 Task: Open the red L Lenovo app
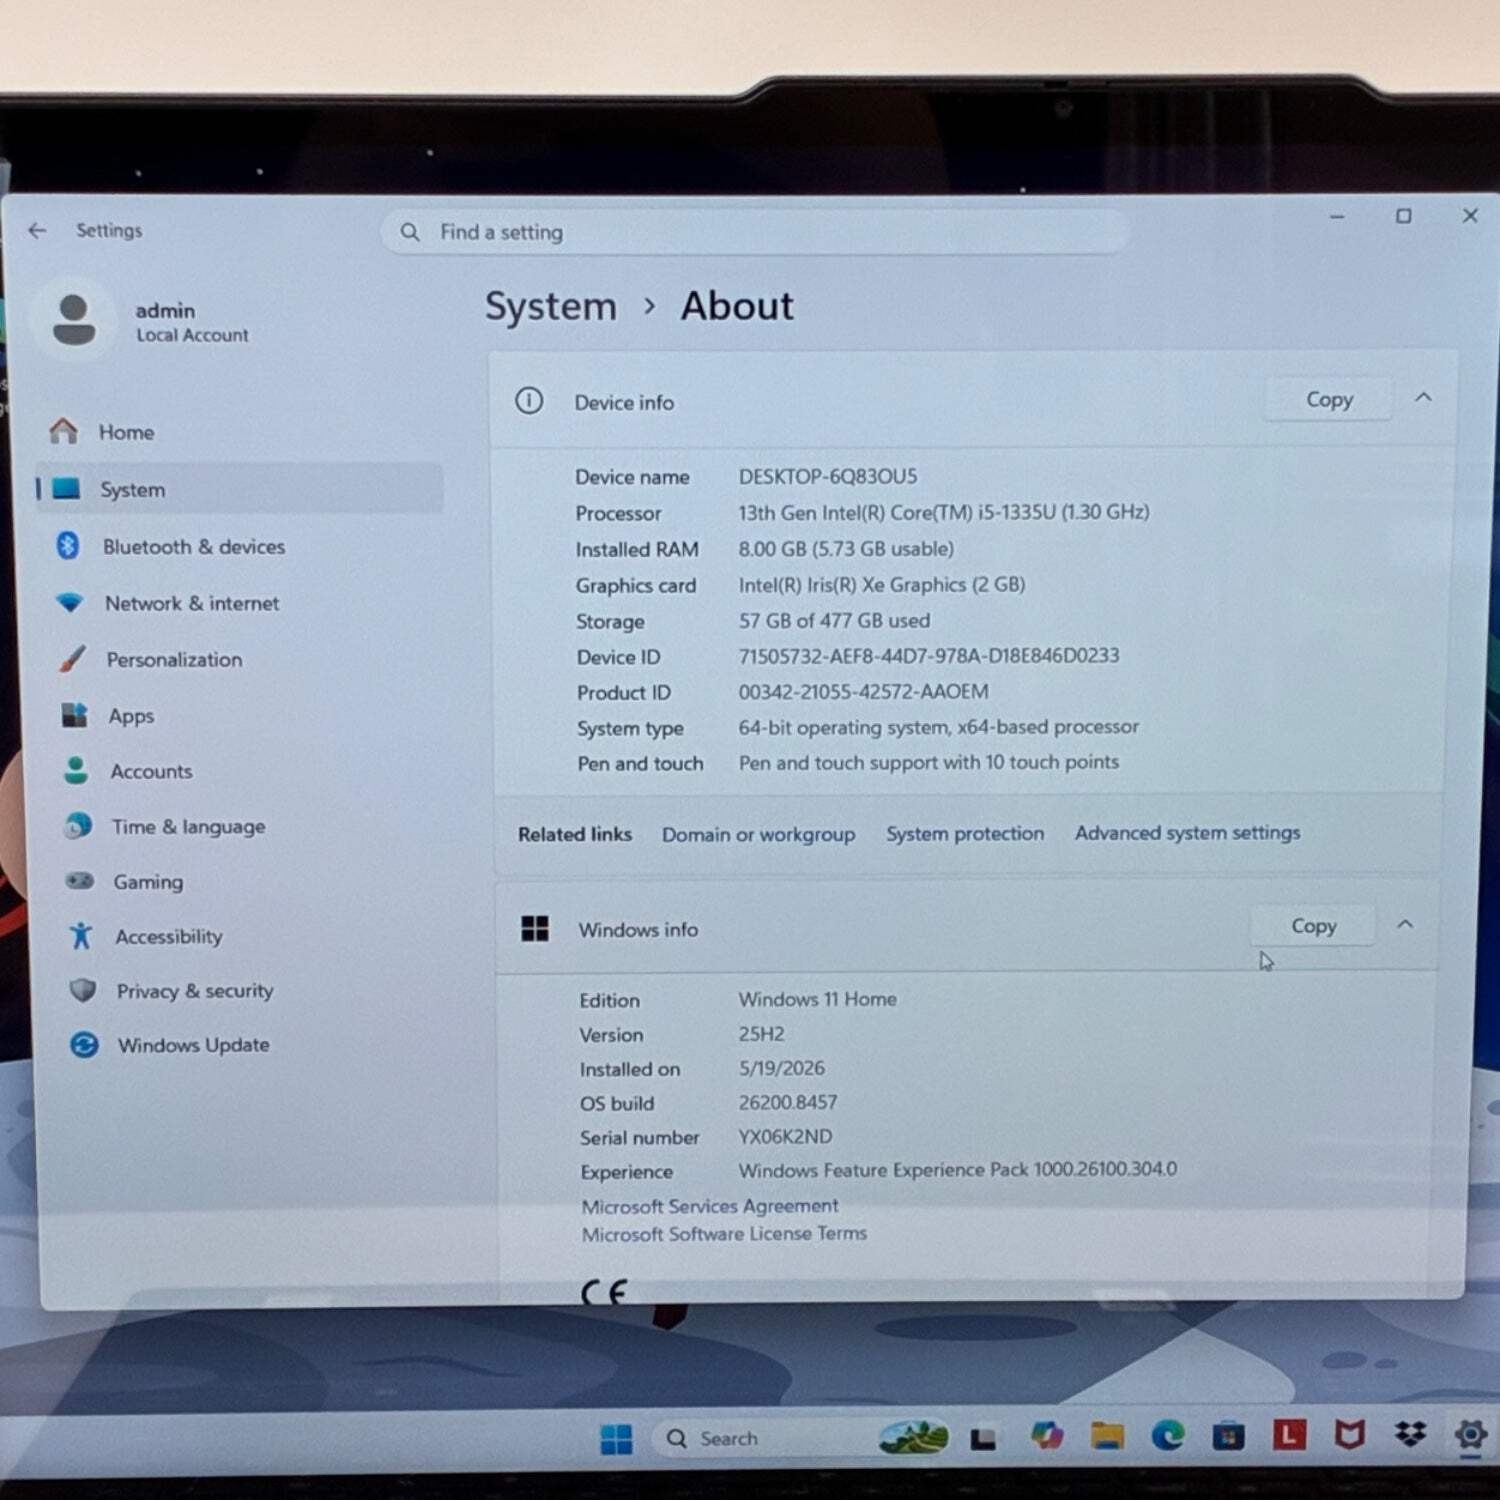pyautogui.click(x=1289, y=1435)
